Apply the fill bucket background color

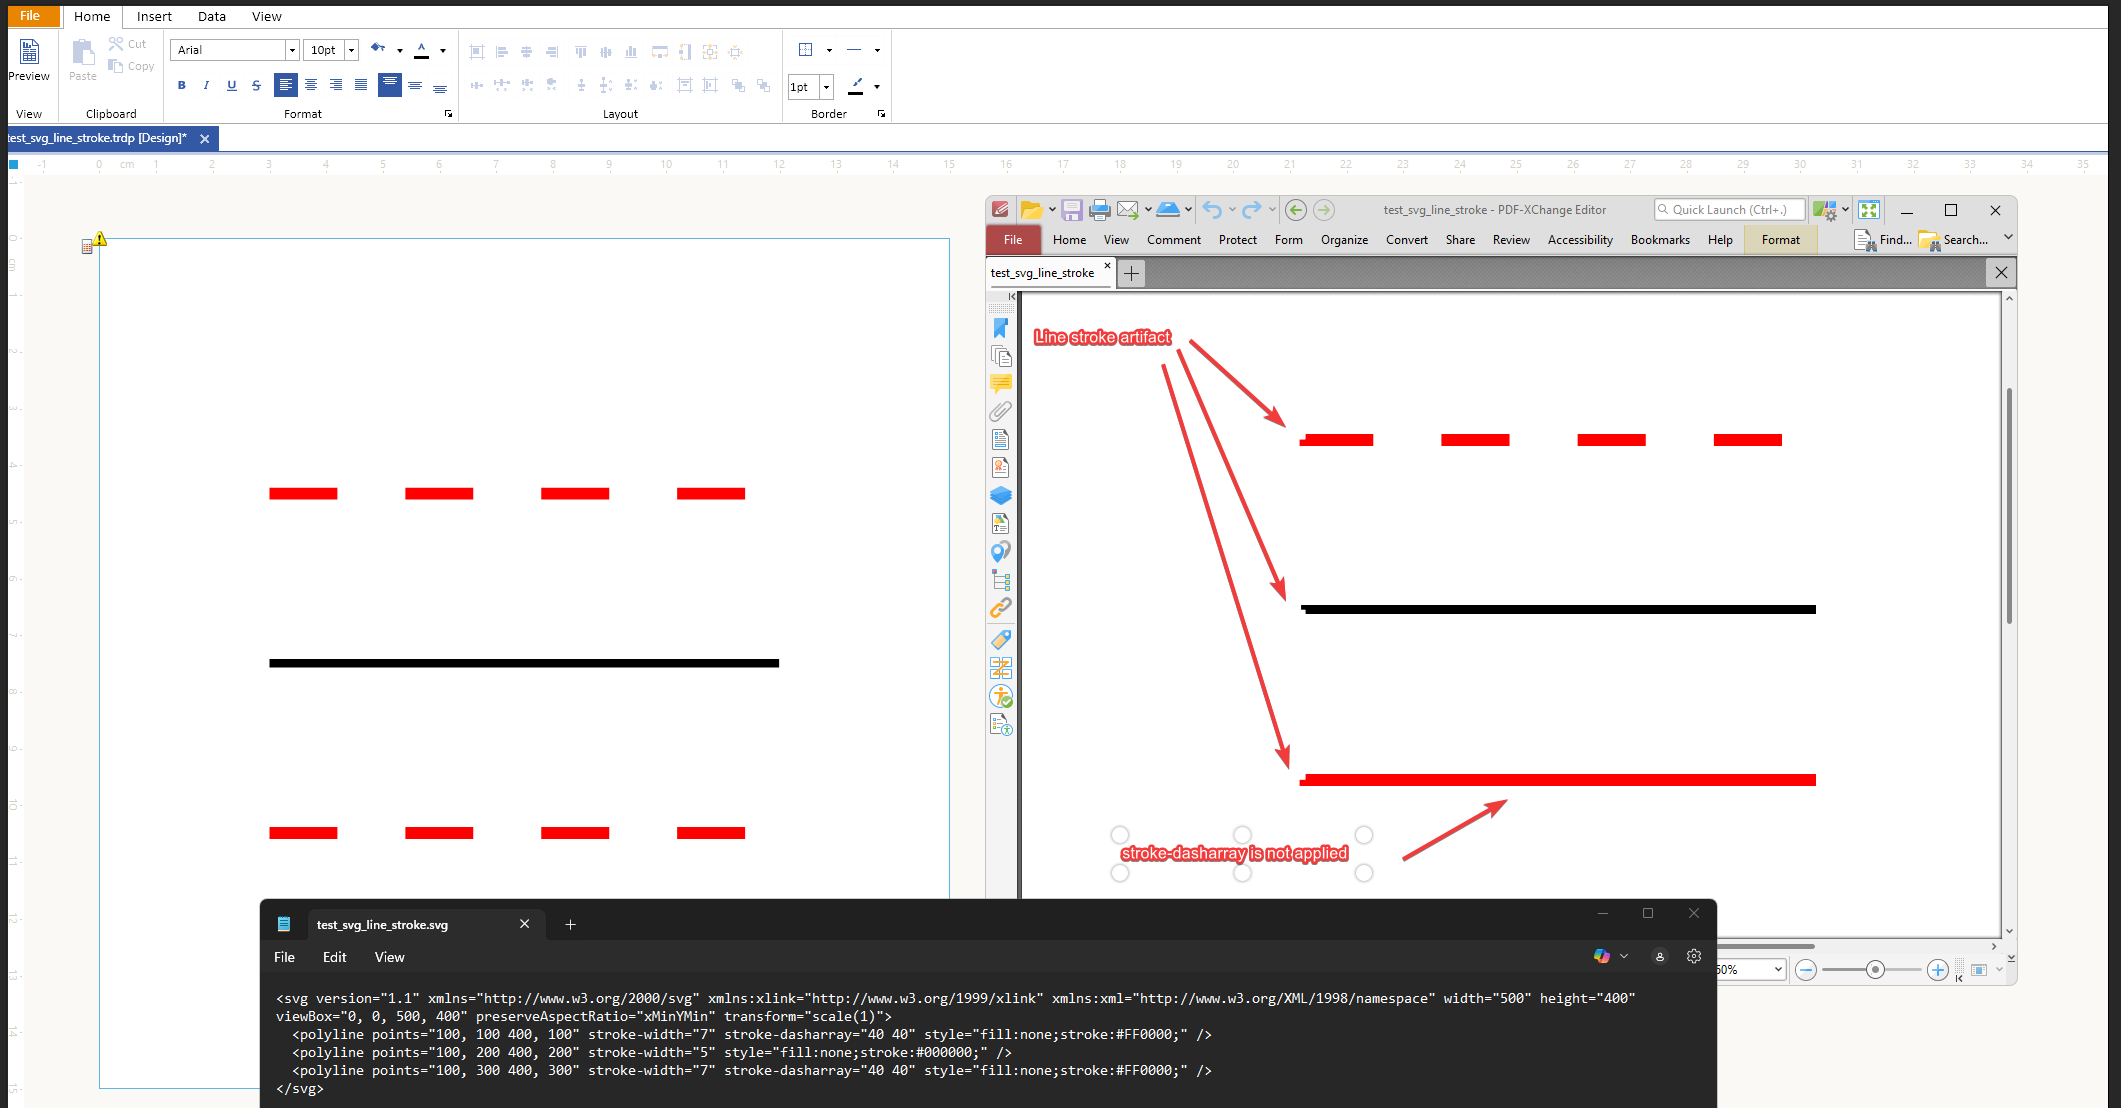(x=378, y=49)
